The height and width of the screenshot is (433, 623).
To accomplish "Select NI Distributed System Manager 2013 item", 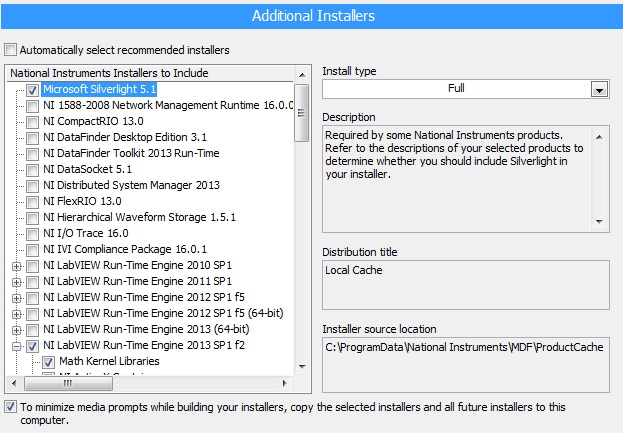I will 131,185.
